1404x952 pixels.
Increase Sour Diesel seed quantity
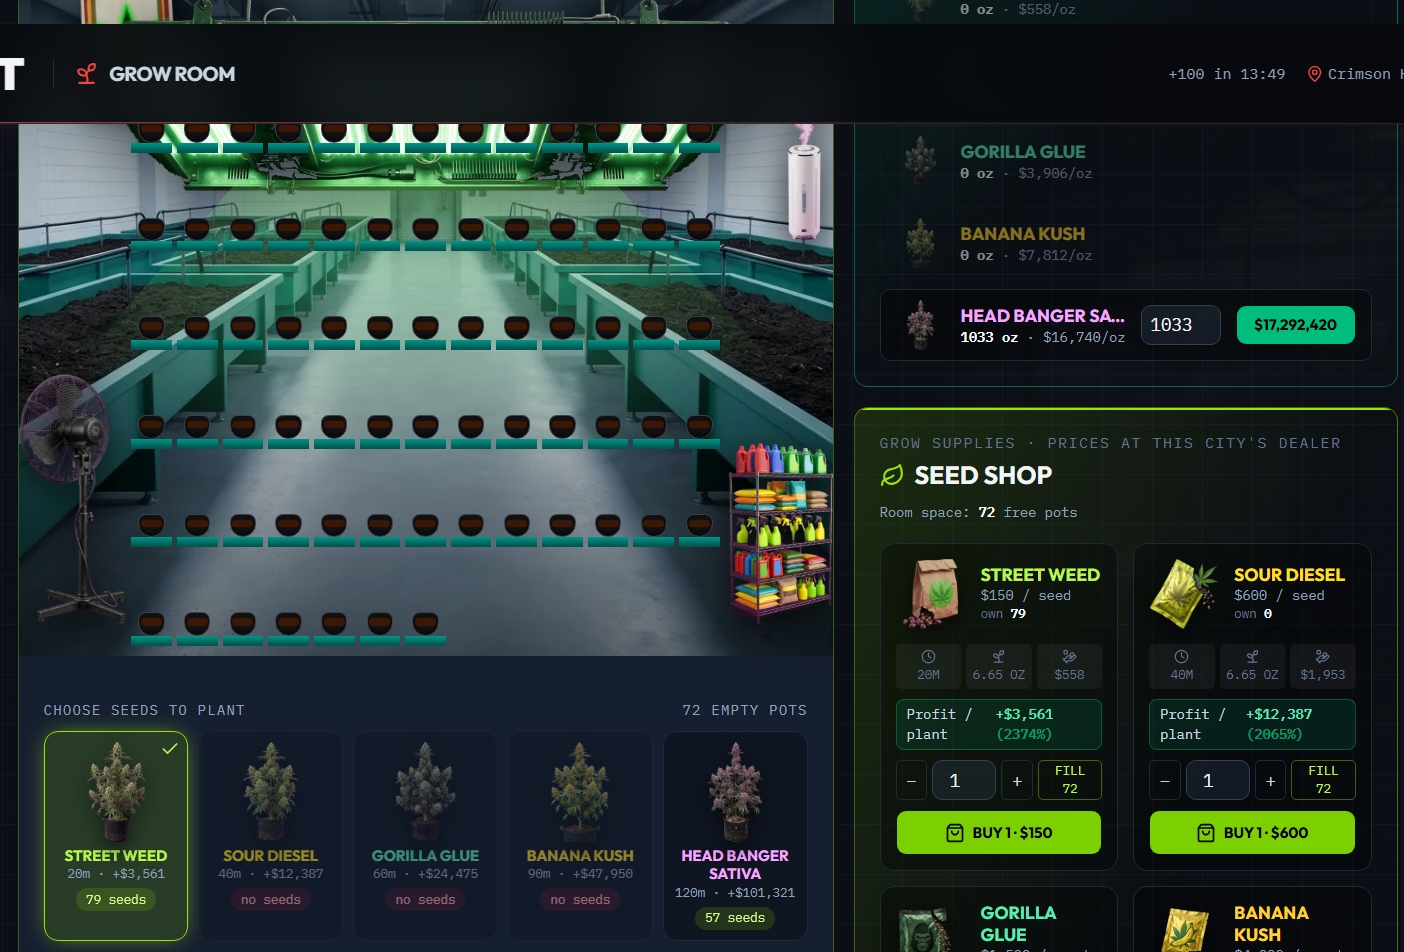pos(1270,781)
